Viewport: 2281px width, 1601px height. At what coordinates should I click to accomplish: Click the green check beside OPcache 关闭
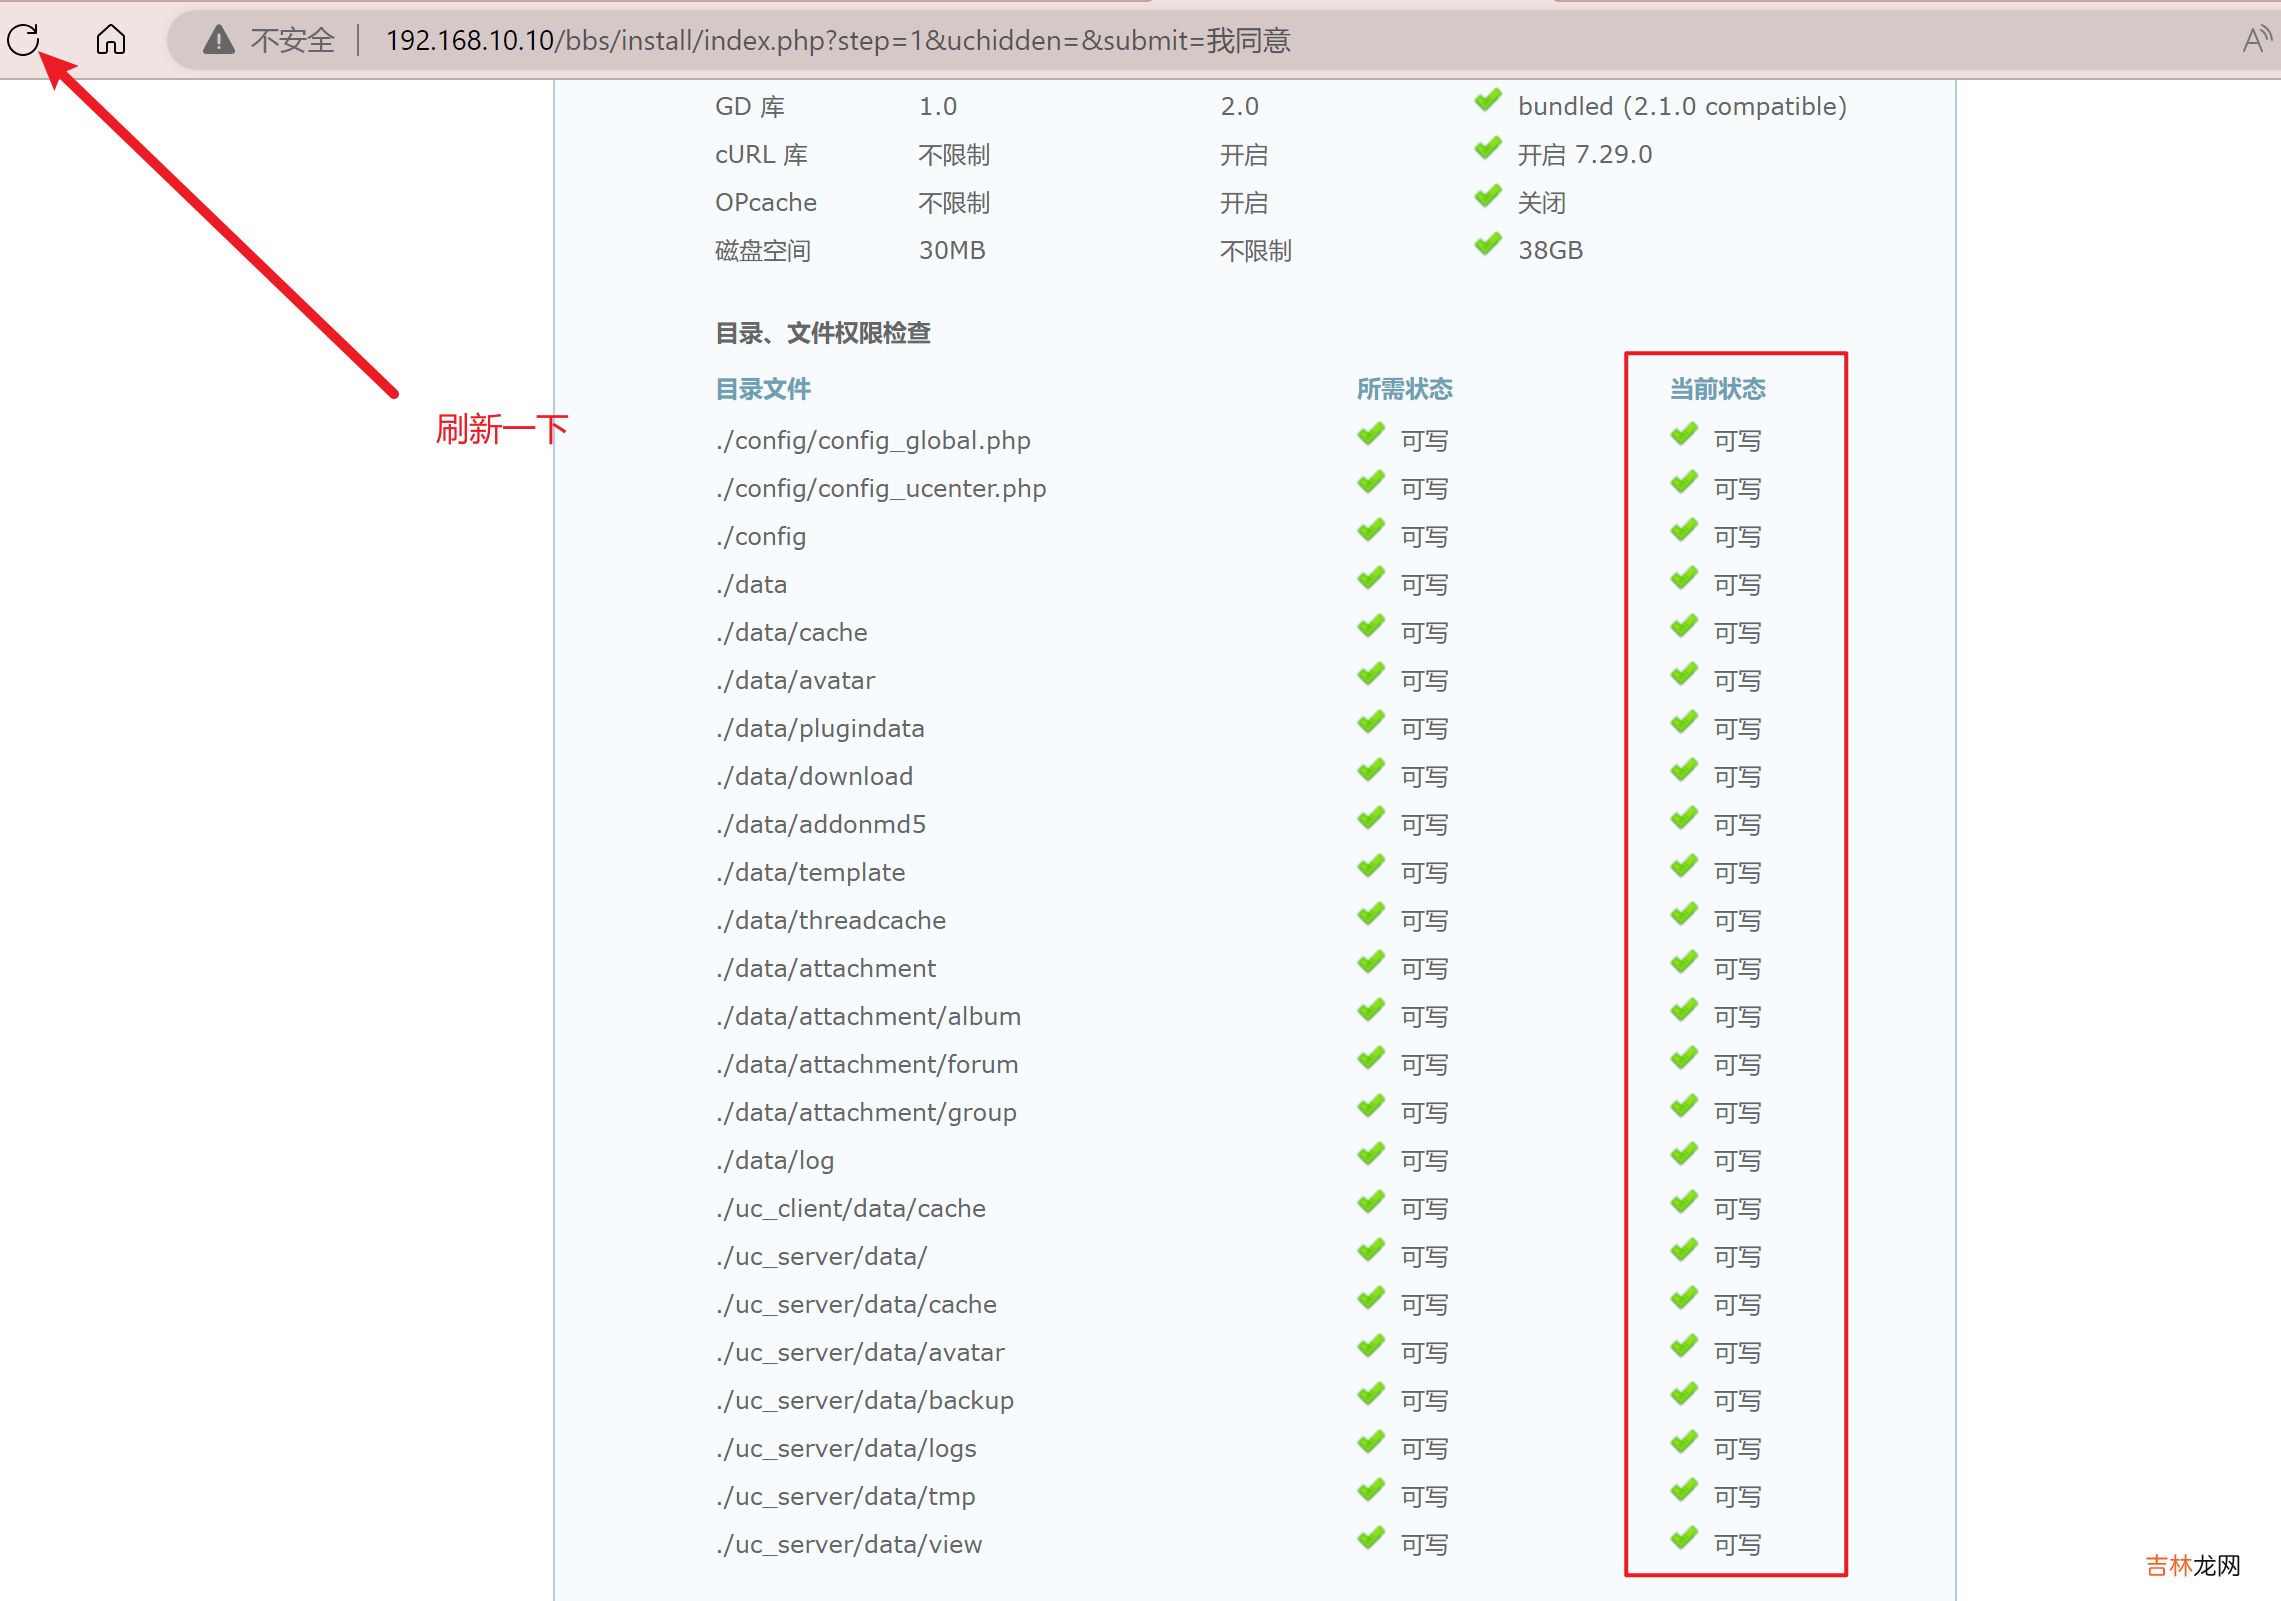pyautogui.click(x=1488, y=197)
